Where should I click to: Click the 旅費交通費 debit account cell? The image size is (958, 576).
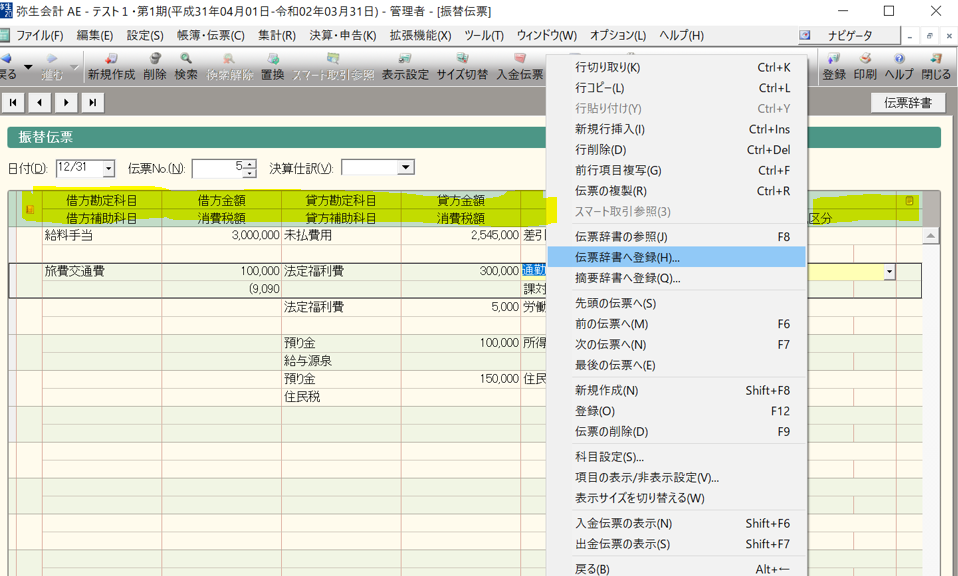point(100,271)
